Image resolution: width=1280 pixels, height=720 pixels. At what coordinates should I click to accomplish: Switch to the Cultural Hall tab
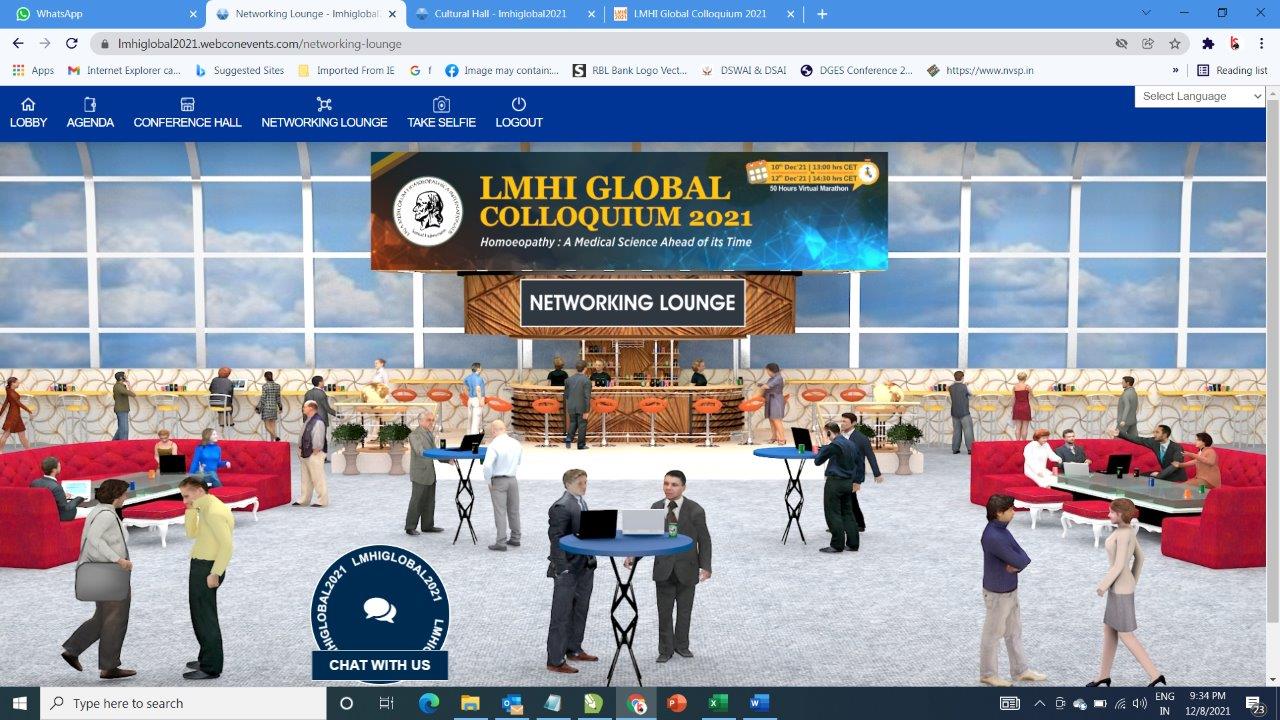point(504,14)
